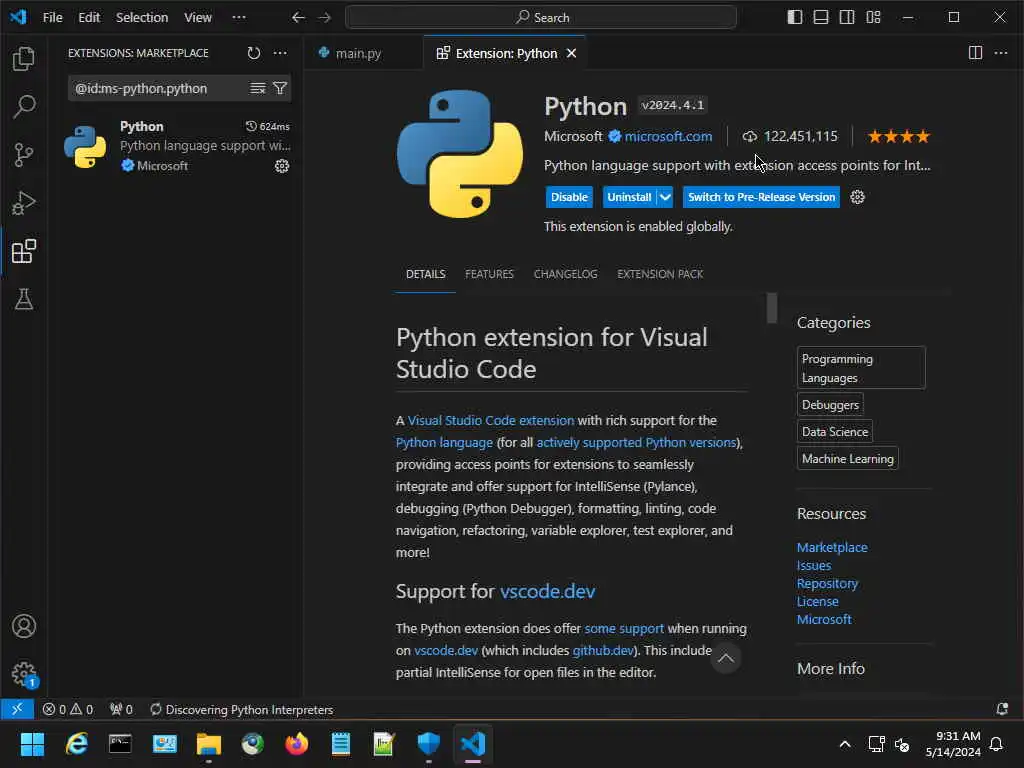Go back with the navigation arrow
1024x768 pixels.
(298, 18)
